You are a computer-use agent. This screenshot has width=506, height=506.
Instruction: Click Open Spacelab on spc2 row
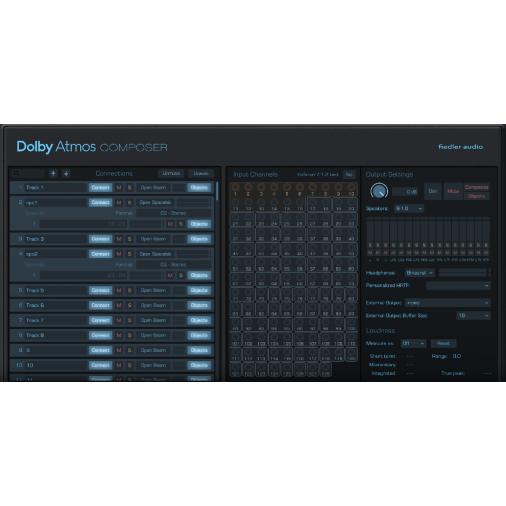(x=155, y=254)
